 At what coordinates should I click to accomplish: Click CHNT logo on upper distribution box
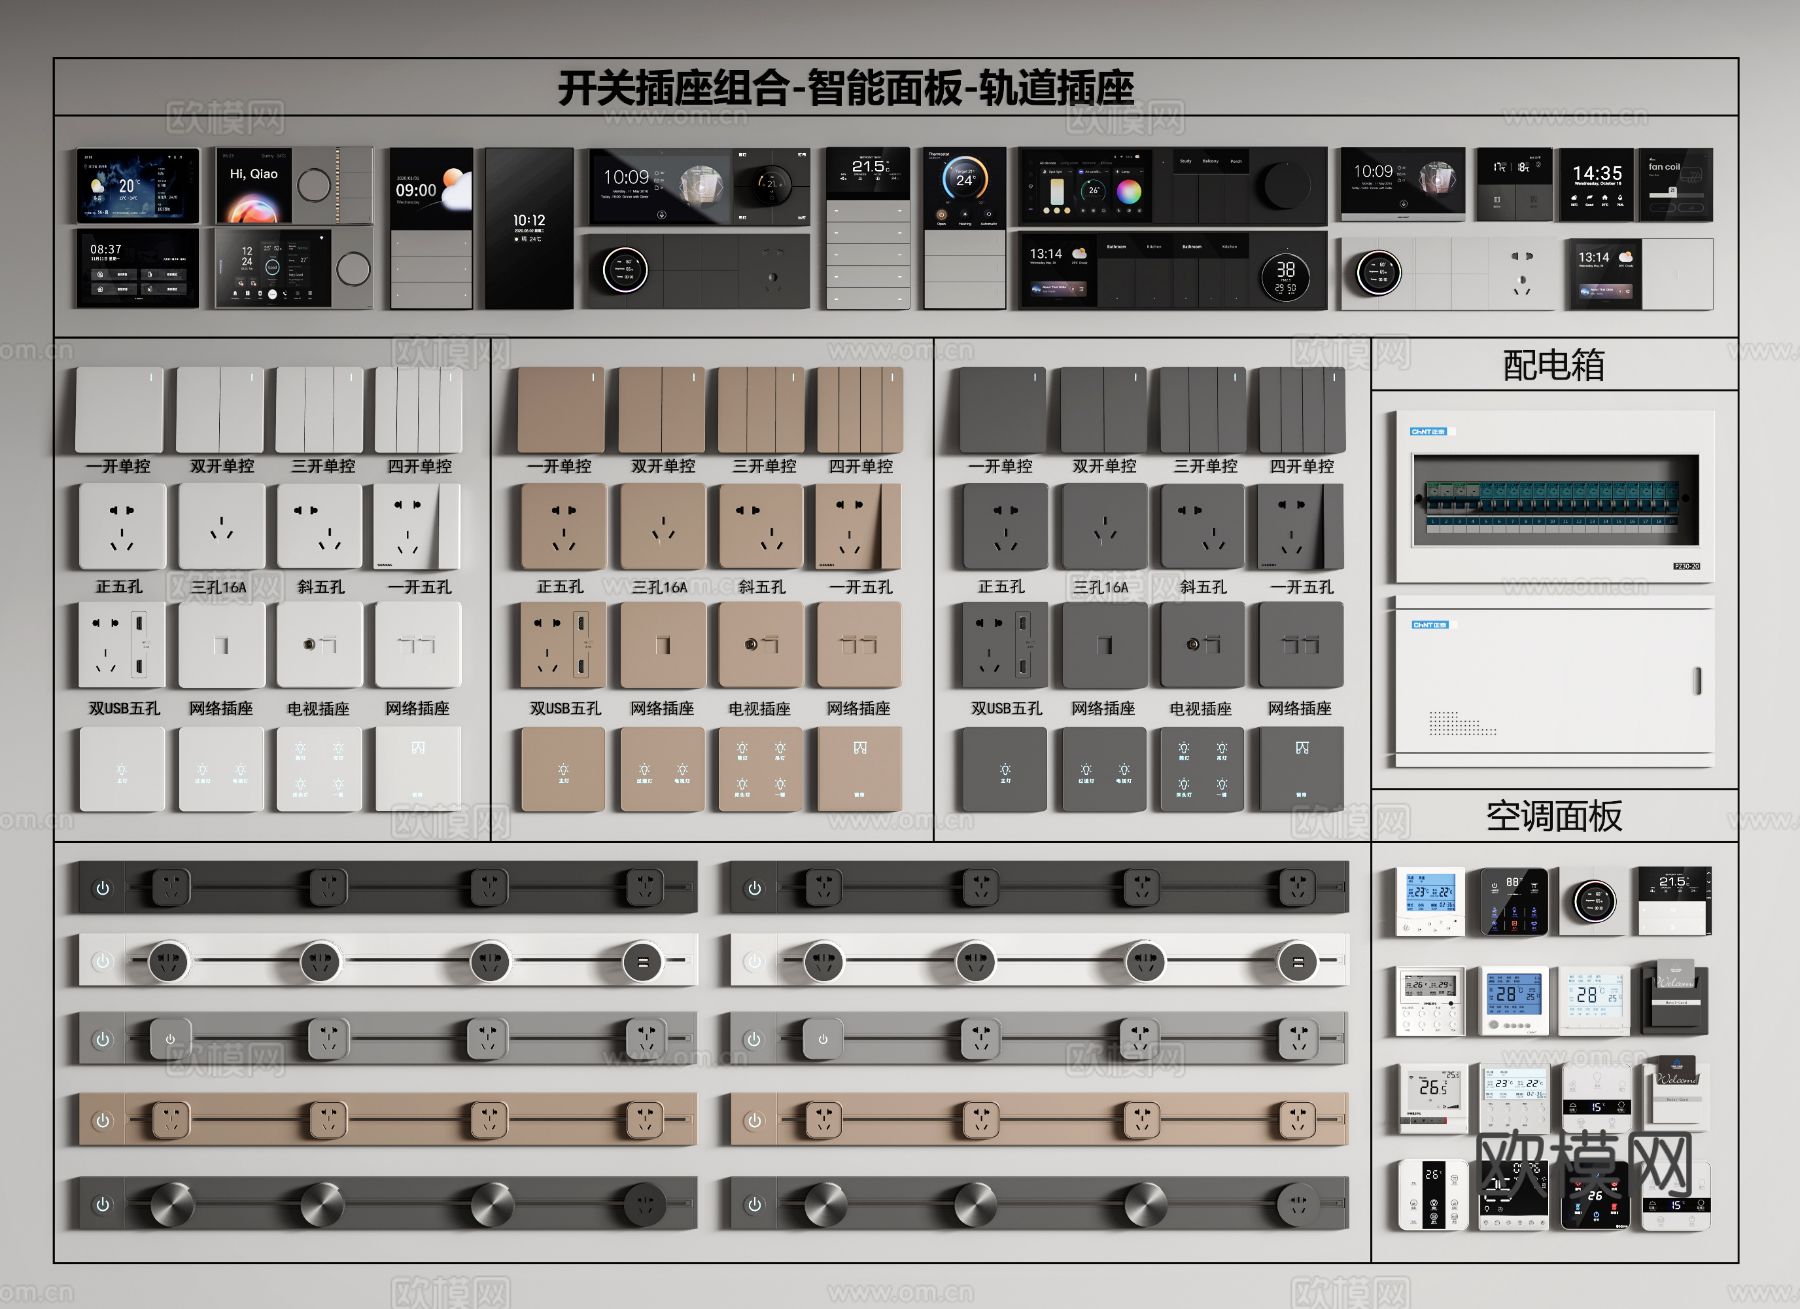pyautogui.click(x=1429, y=432)
